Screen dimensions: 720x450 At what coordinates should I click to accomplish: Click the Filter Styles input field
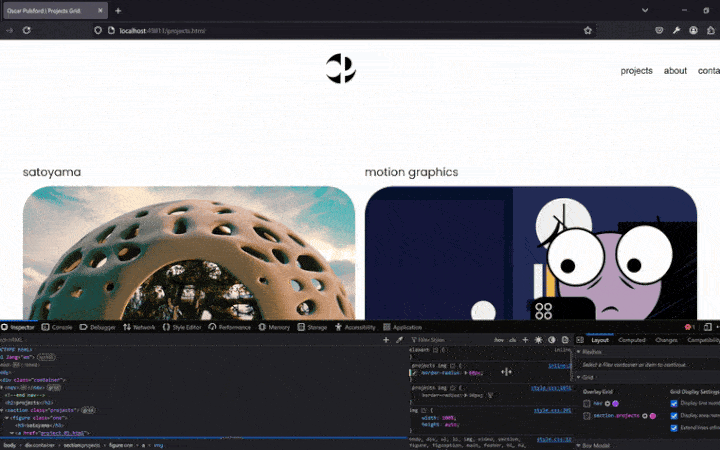tap(450, 340)
